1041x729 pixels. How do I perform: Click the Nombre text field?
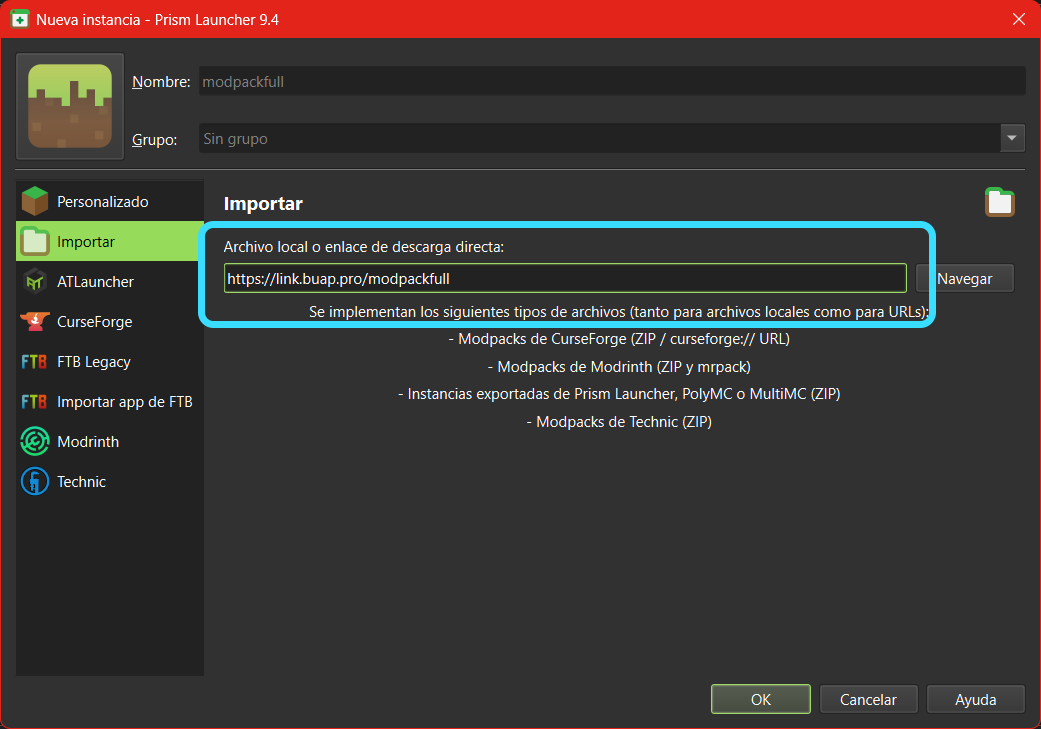click(610, 82)
